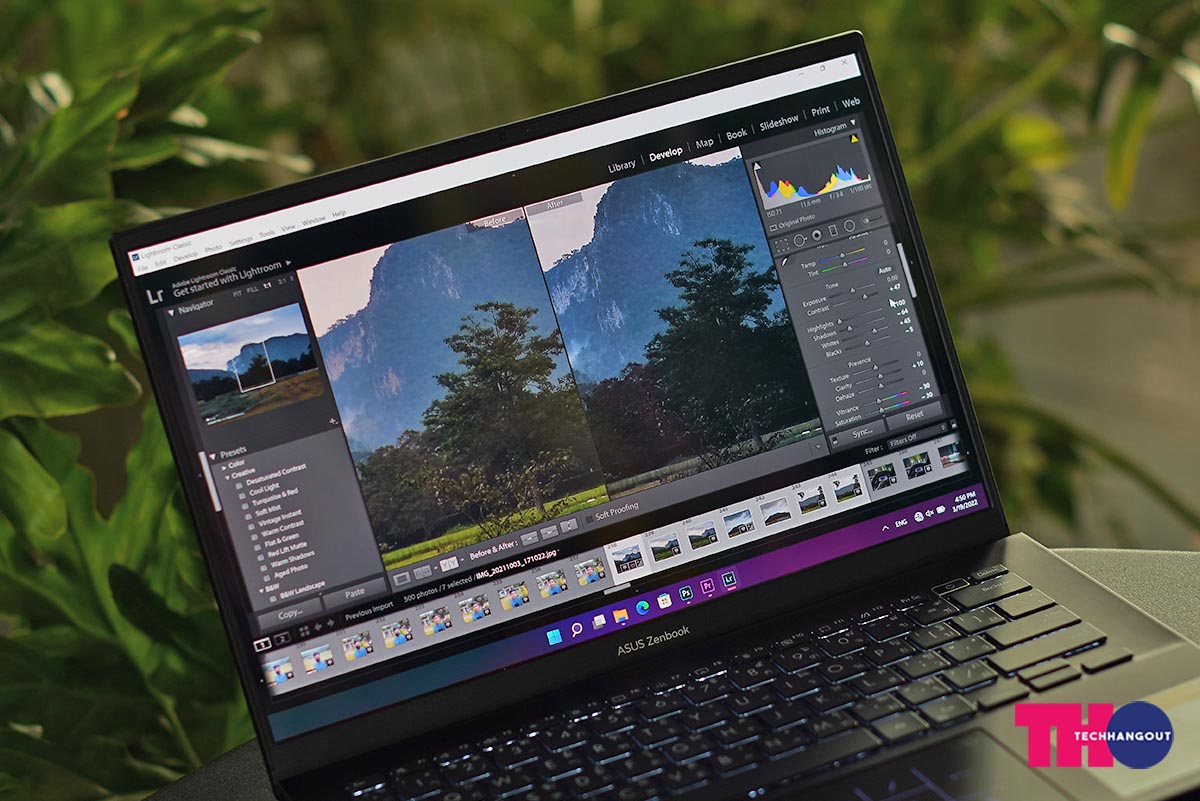Add a new preset with plus icon
The height and width of the screenshot is (801, 1200).
point(333,423)
